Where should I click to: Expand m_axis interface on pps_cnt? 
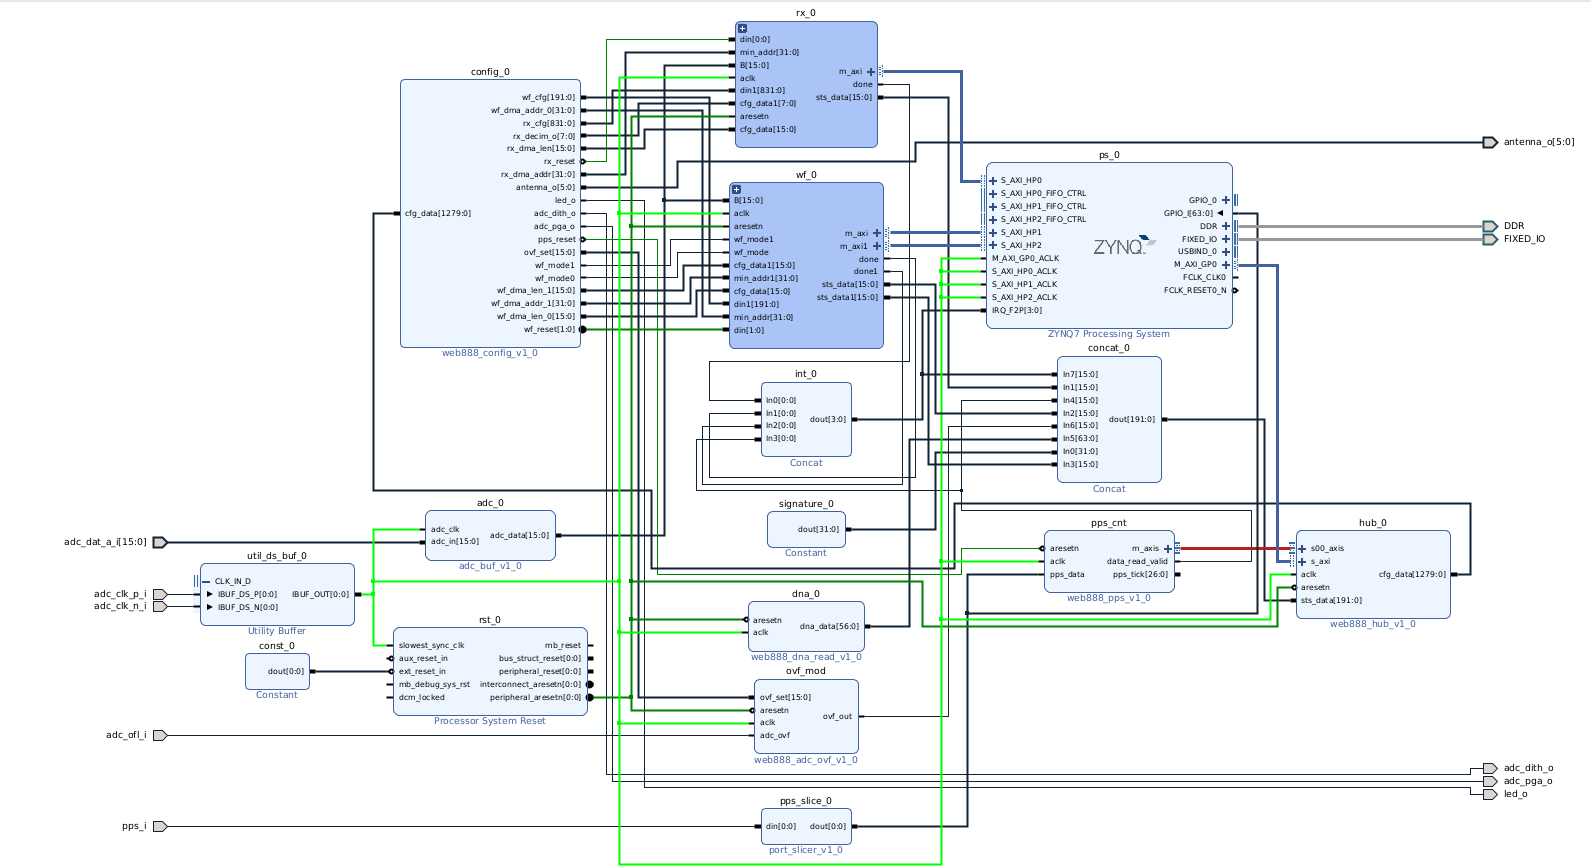[x=1167, y=549]
